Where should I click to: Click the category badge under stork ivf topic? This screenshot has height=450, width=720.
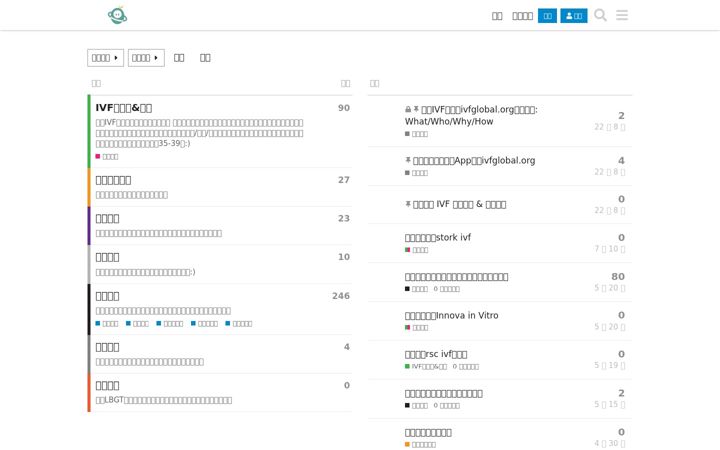tap(416, 250)
